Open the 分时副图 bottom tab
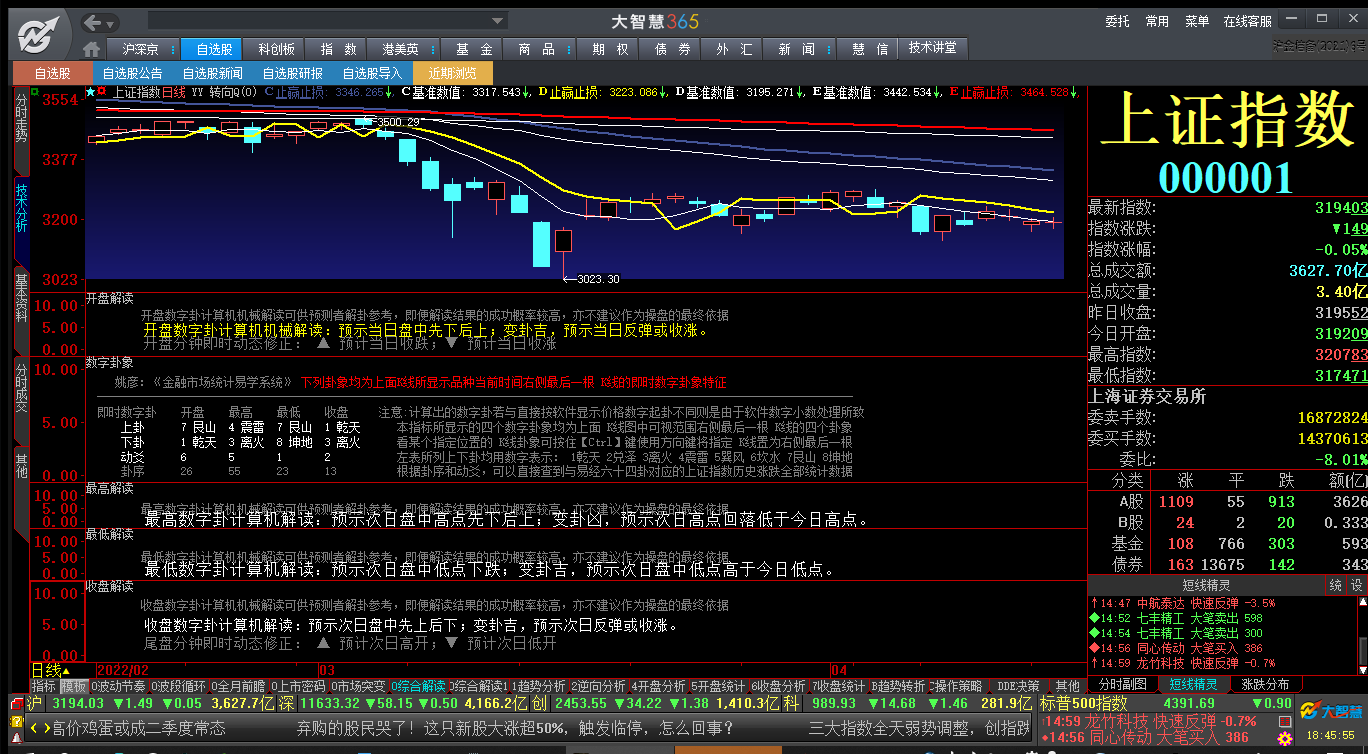Screen dimensions: 1368x754 pyautogui.click(x=1122, y=684)
